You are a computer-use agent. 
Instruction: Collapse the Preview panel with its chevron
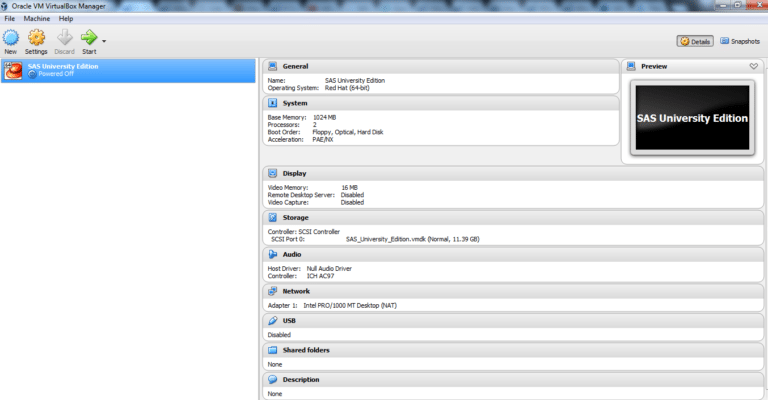[753, 66]
